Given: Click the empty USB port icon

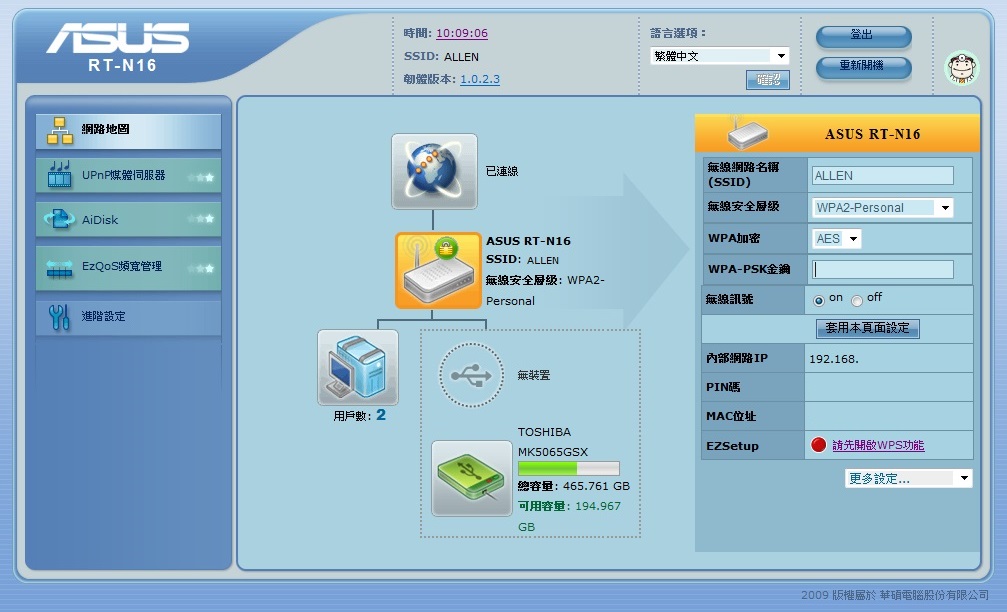Looking at the screenshot, I should click(x=471, y=375).
